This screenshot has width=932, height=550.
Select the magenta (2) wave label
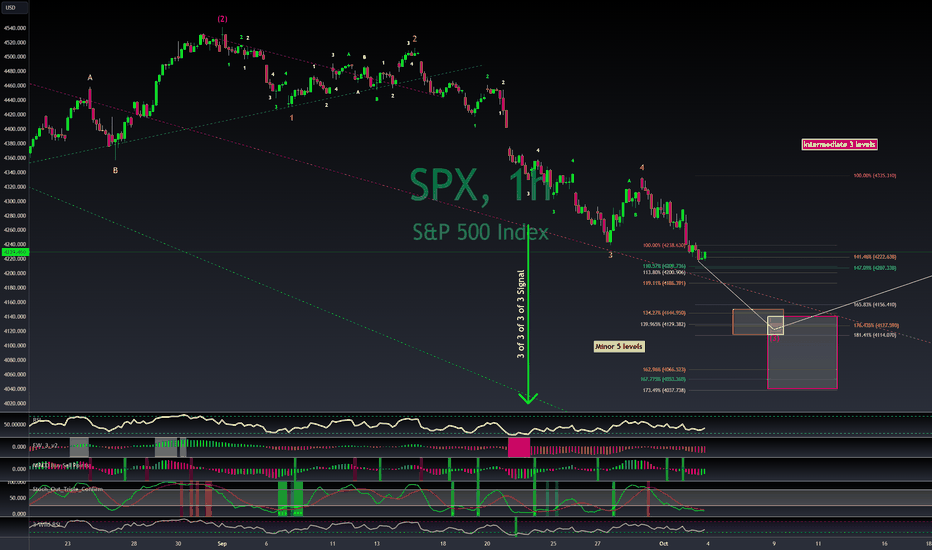point(222,19)
